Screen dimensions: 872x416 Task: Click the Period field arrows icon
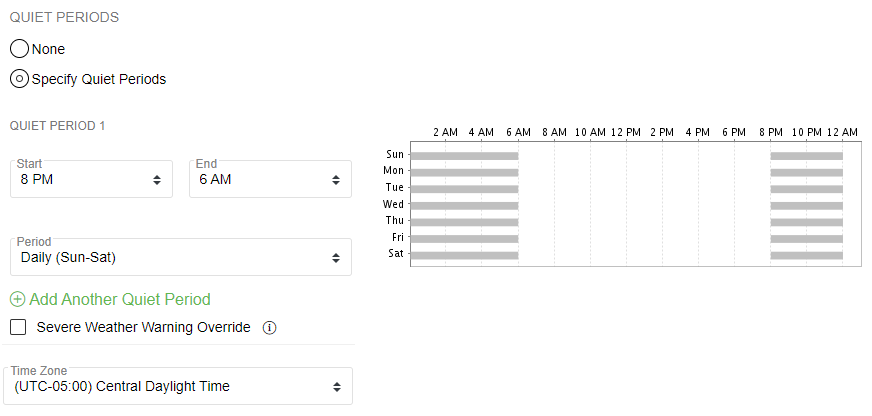click(336, 258)
